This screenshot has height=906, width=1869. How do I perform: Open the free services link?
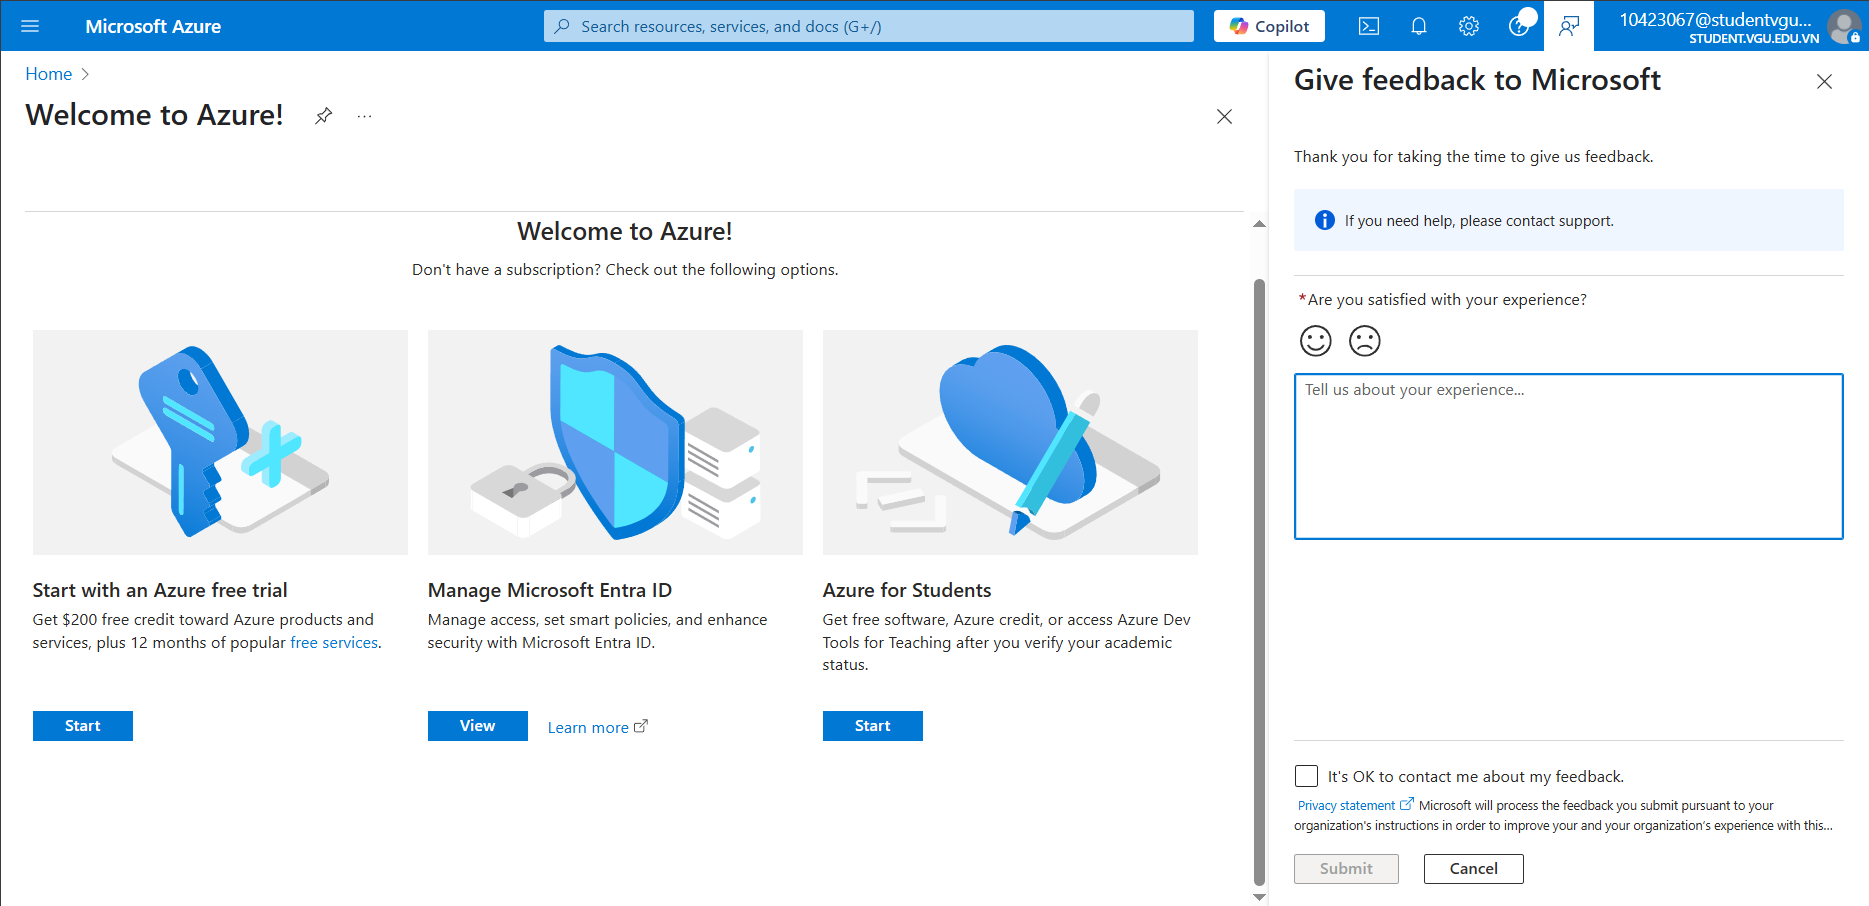(x=334, y=643)
